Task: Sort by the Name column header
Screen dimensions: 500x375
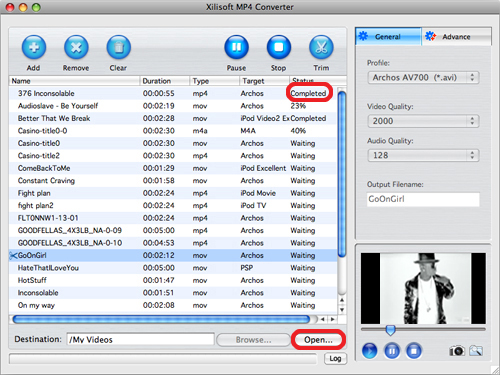Action: [x=74, y=81]
